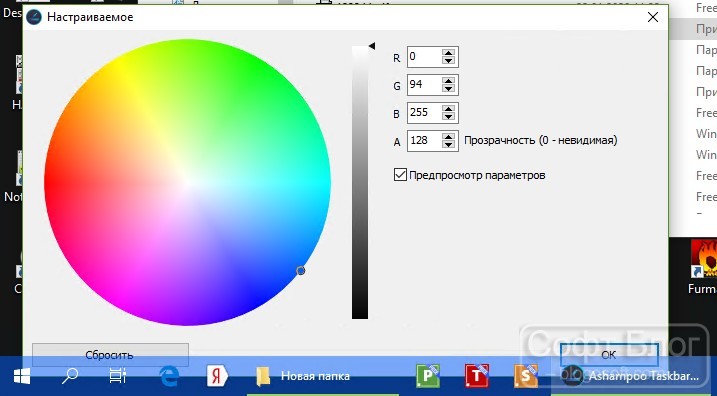Click the Windows Start button
Screen dimensions: 717x396
tap(21, 376)
